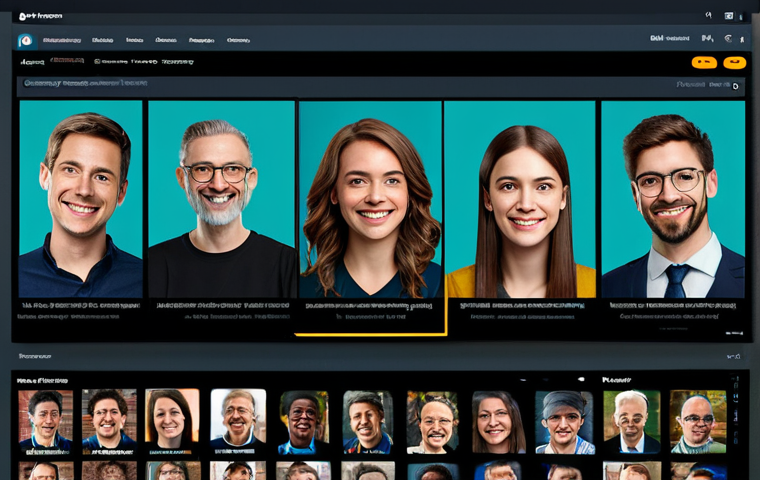Select the bearded man in suit and tie

pyautogui.click(x=673, y=199)
